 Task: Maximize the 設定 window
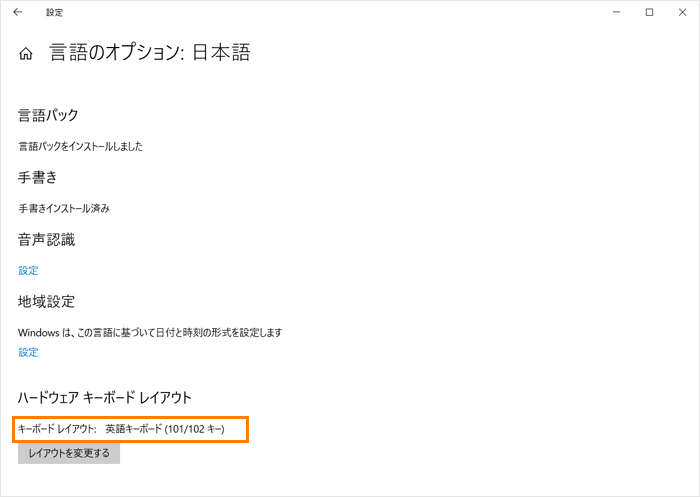point(650,12)
